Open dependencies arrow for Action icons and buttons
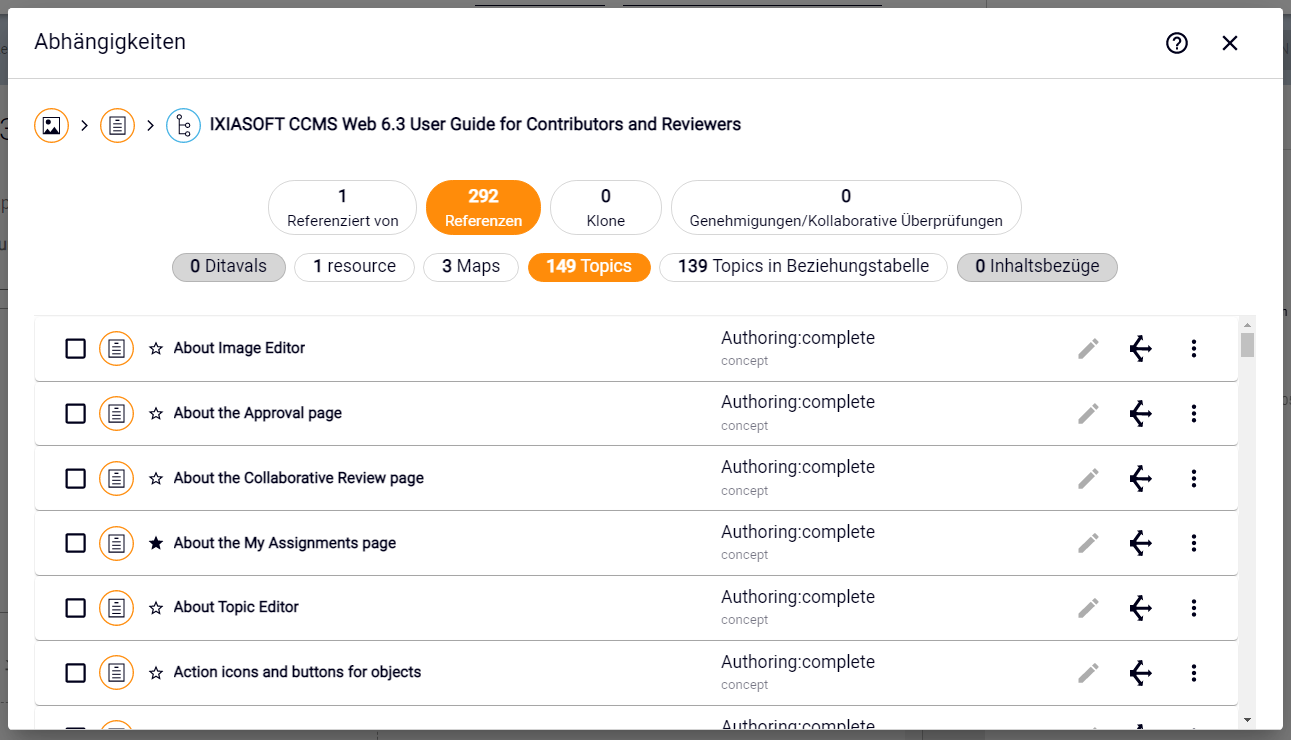1291x740 pixels. click(x=1140, y=673)
